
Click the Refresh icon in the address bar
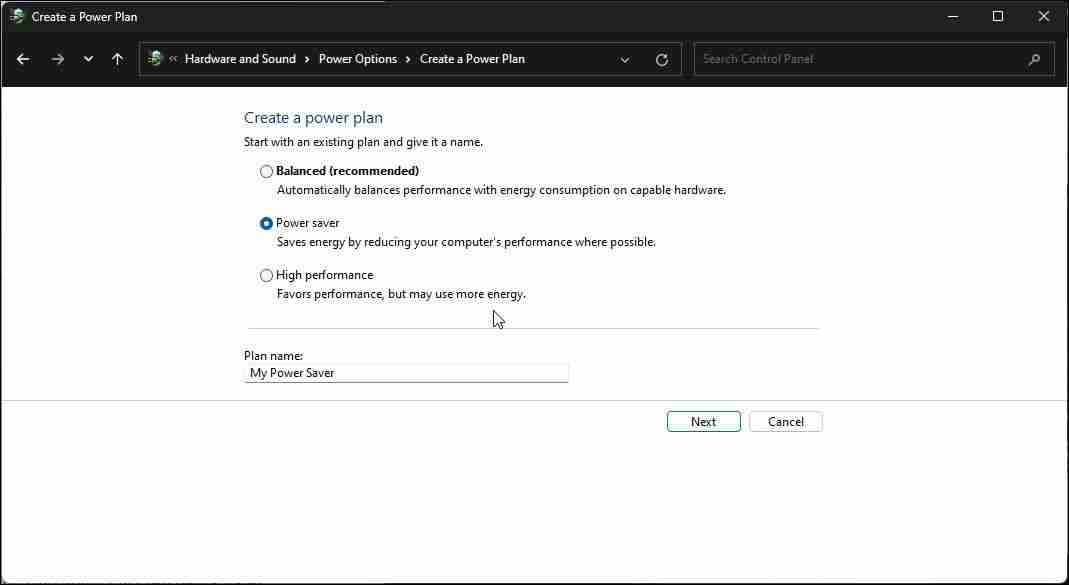click(661, 59)
